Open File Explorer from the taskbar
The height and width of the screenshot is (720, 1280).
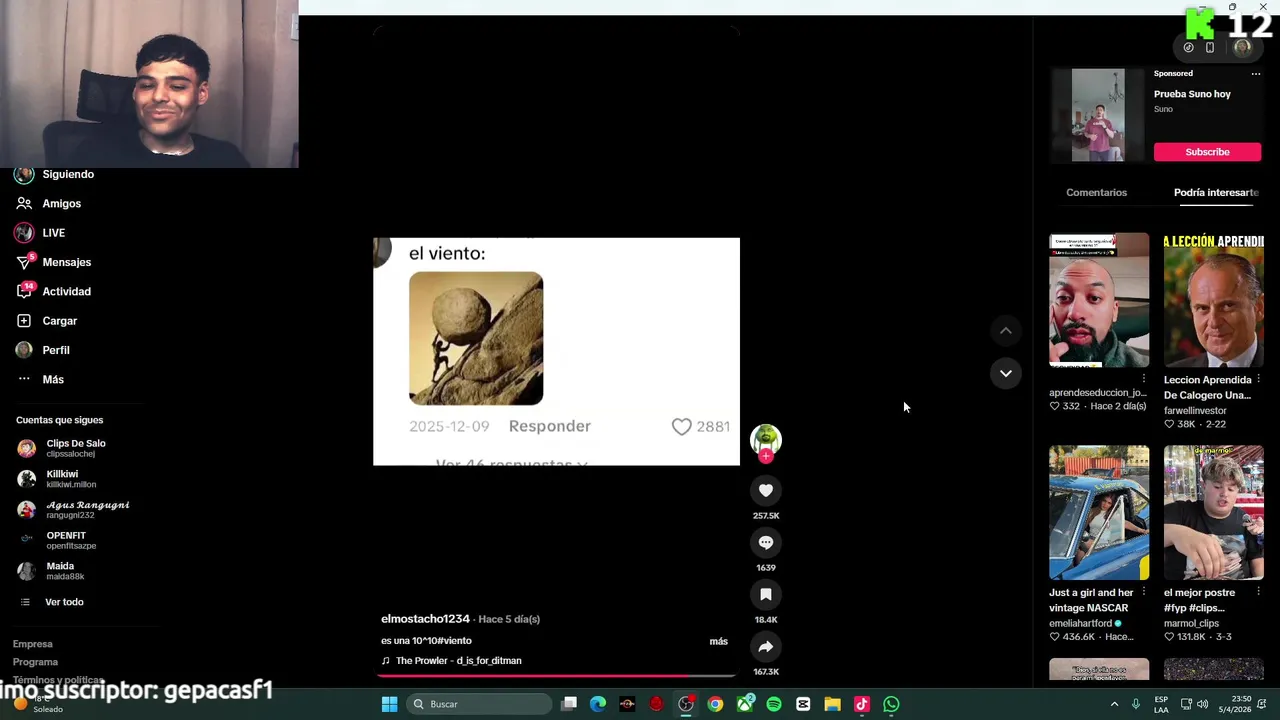(x=832, y=704)
